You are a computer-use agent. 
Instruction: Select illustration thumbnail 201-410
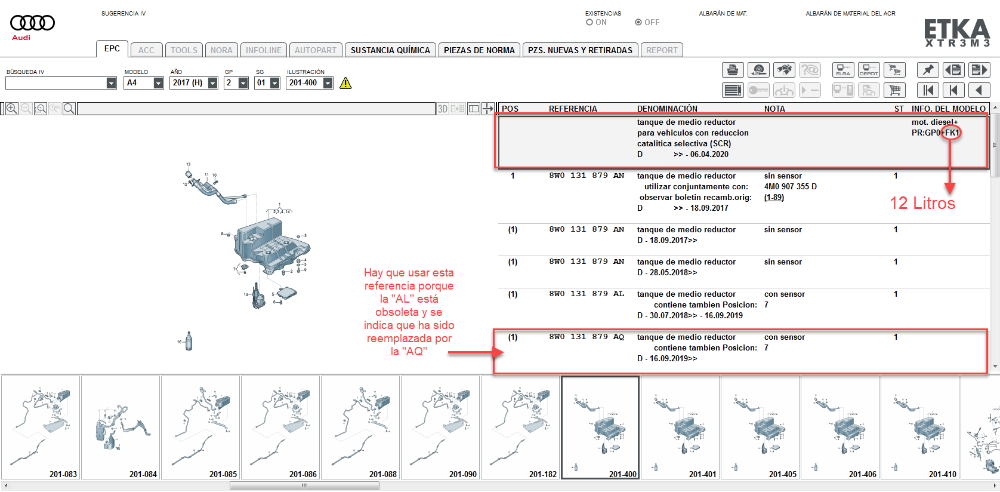click(919, 428)
